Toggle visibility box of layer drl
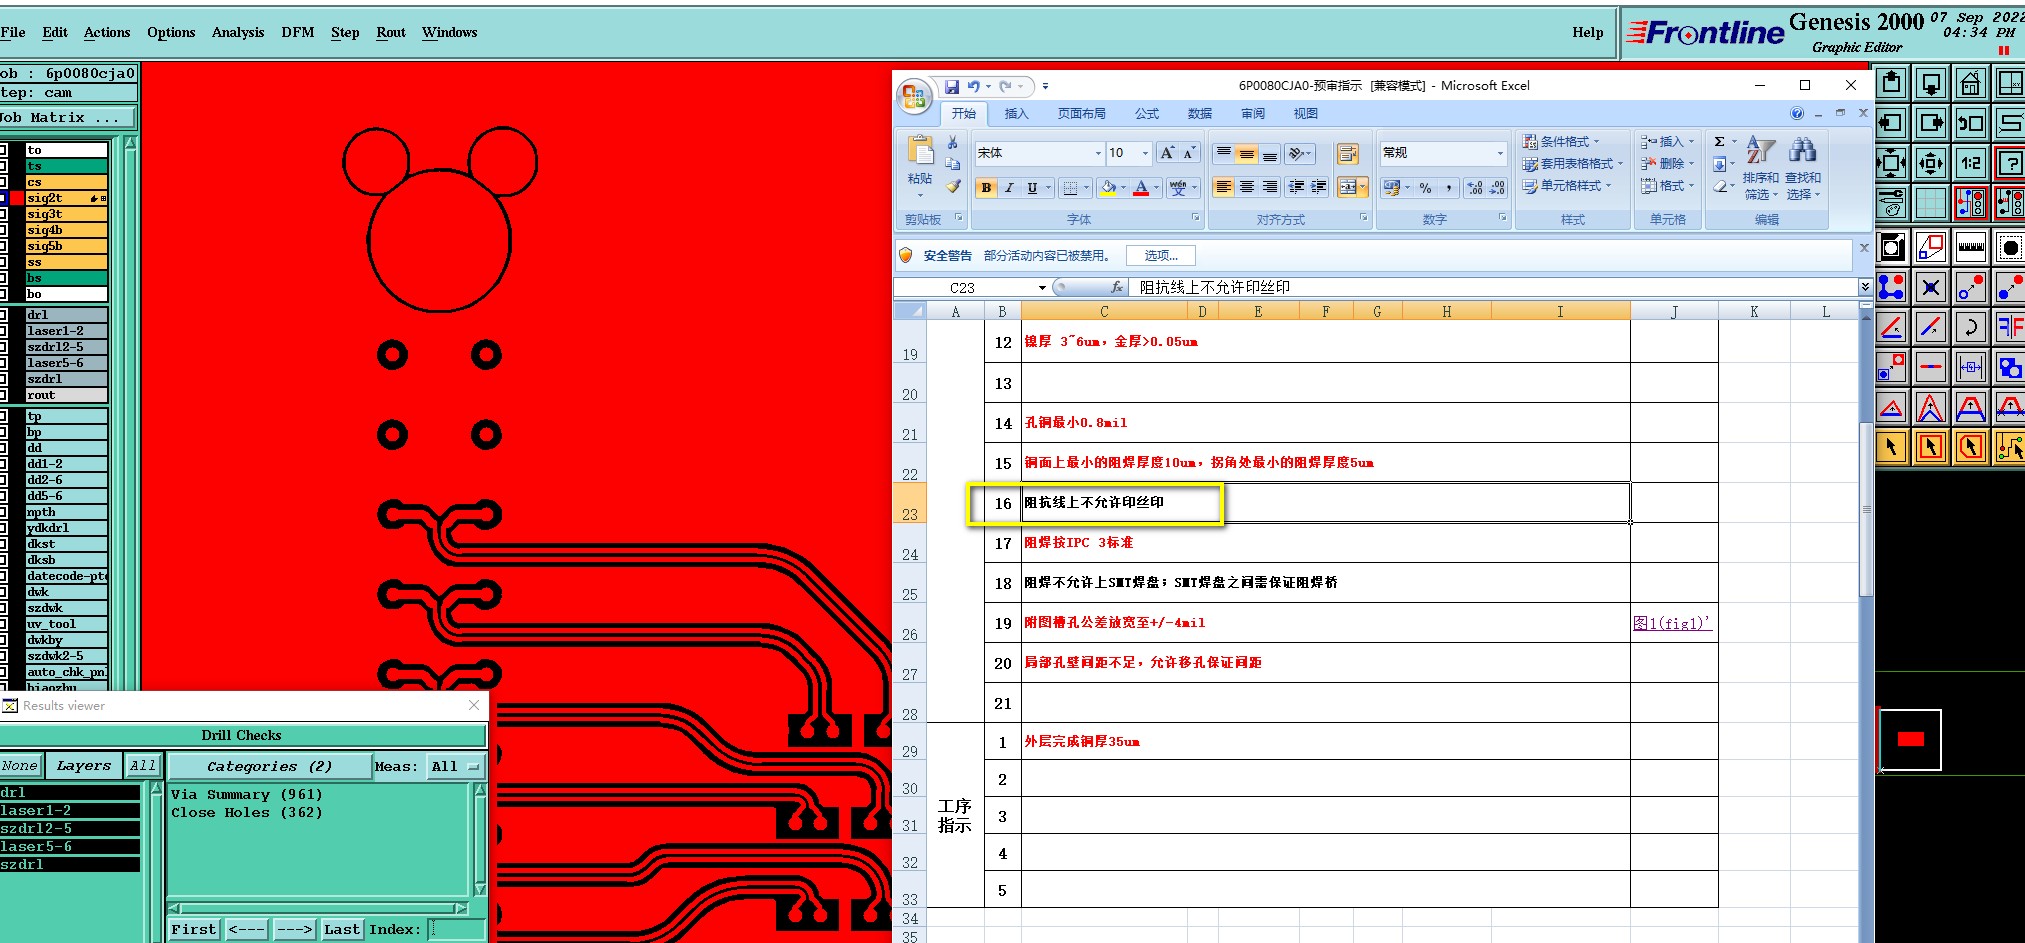Image resolution: width=2025 pixels, height=943 pixels. click(x=3, y=315)
